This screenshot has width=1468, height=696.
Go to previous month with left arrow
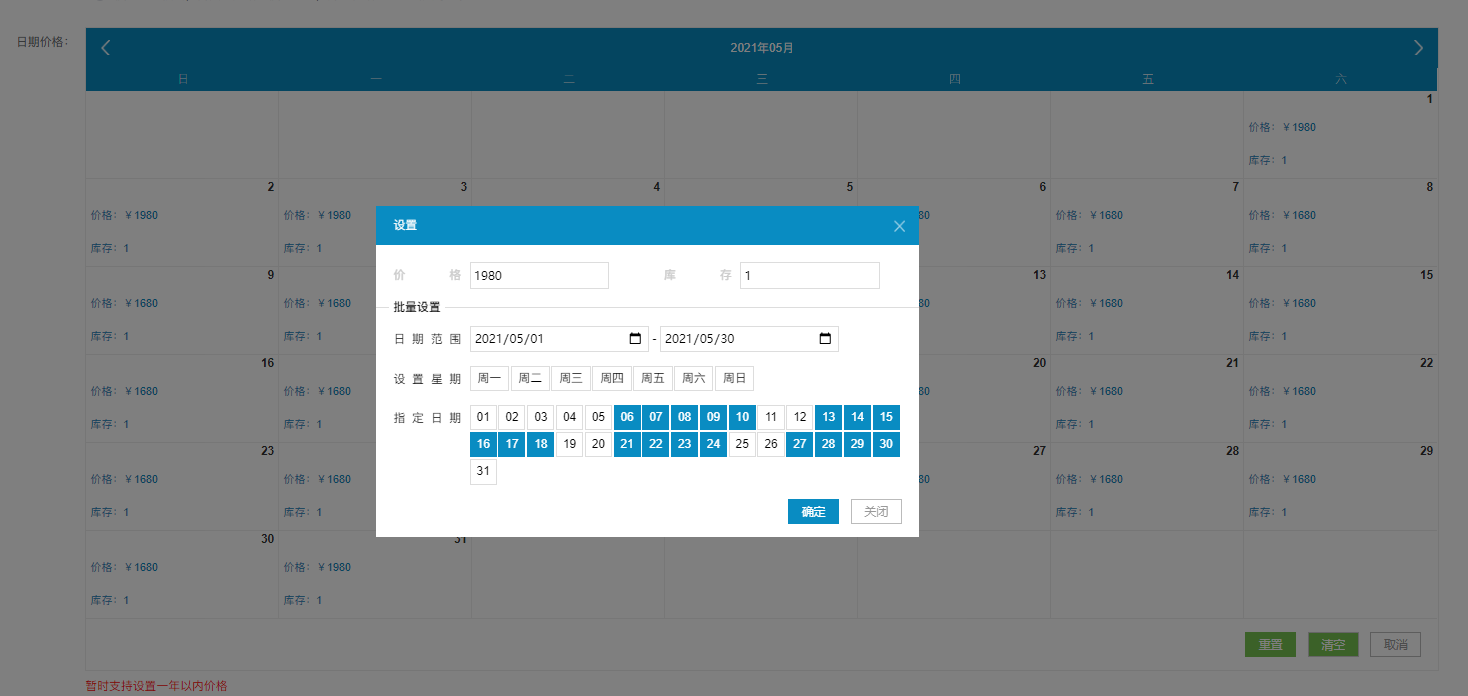click(x=106, y=48)
